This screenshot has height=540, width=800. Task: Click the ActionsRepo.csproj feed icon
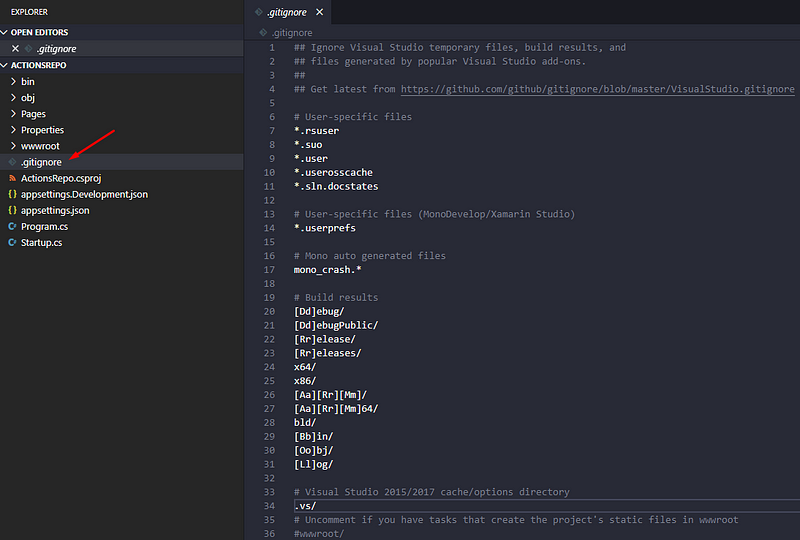click(12, 178)
